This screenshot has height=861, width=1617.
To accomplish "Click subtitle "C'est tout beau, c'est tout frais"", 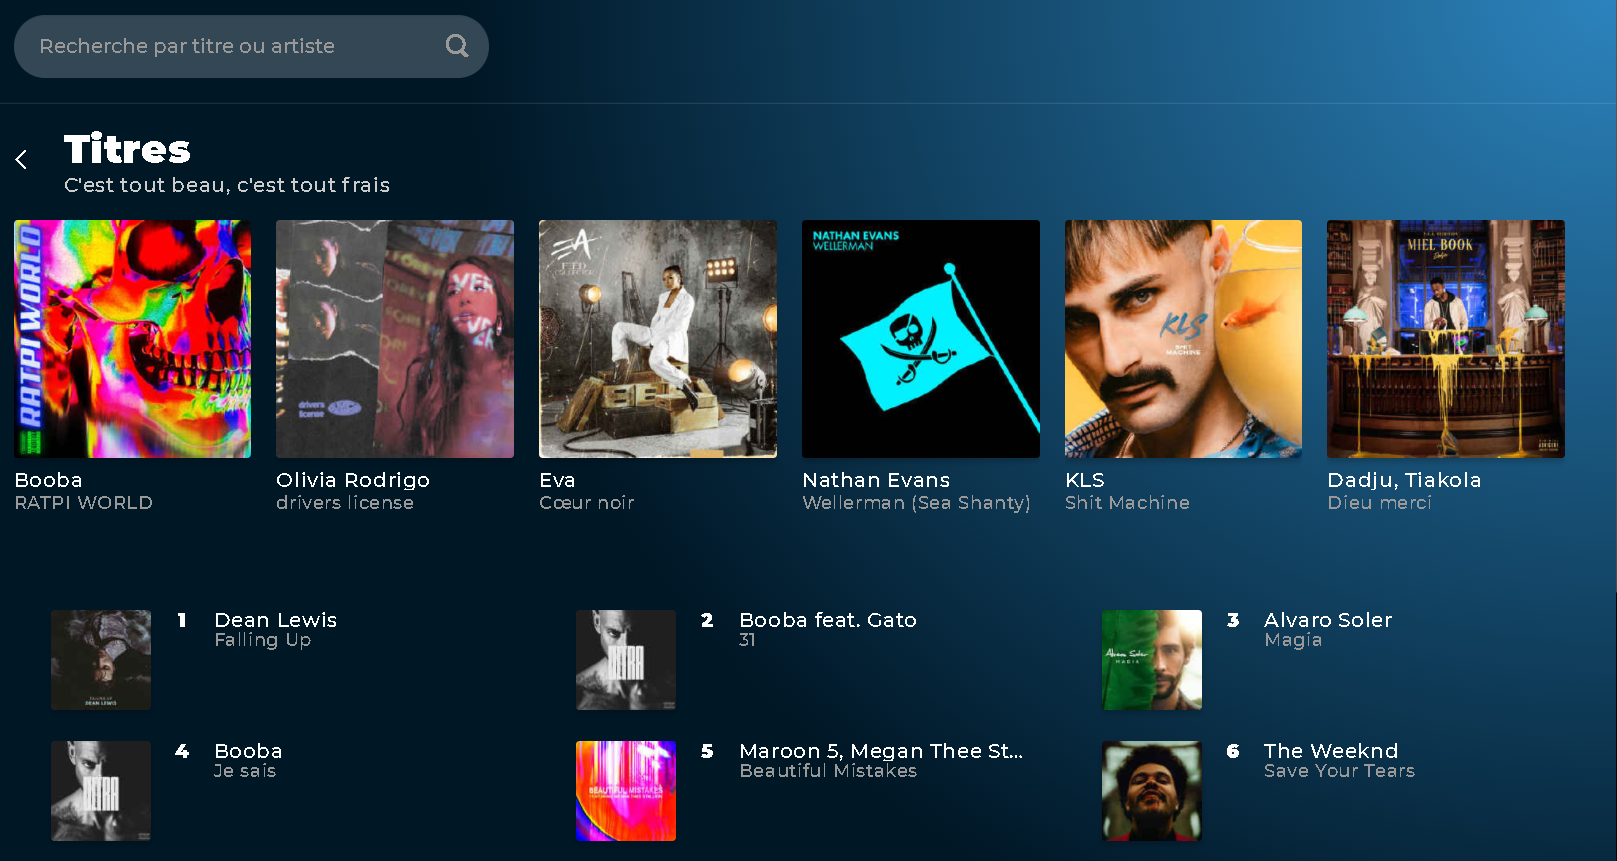I will [227, 185].
